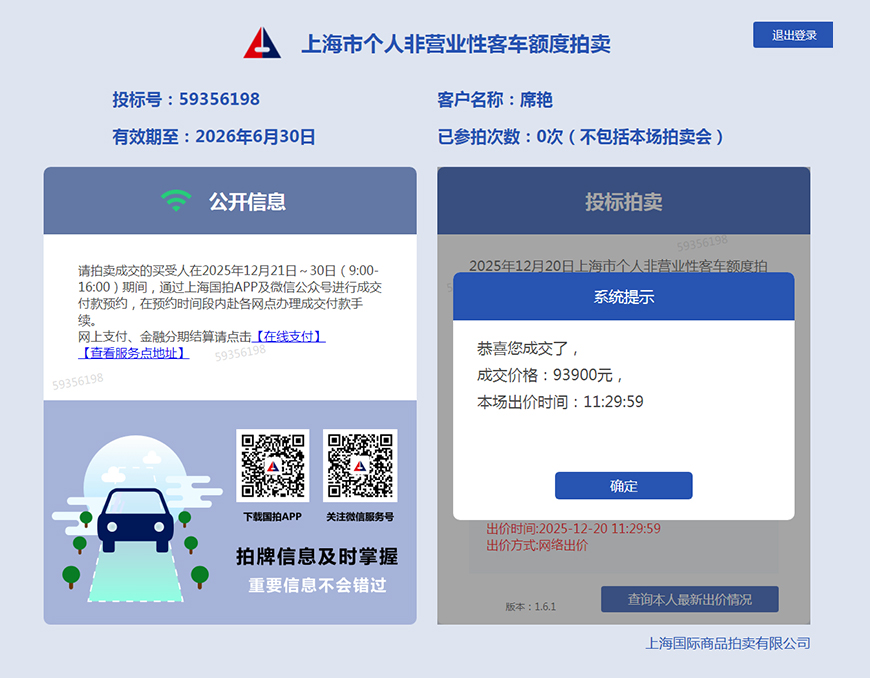Viewport: 870px width, 678px height.
Task: Click the 拍牌信息及时掌握 banner slogan
Action: tap(316, 557)
